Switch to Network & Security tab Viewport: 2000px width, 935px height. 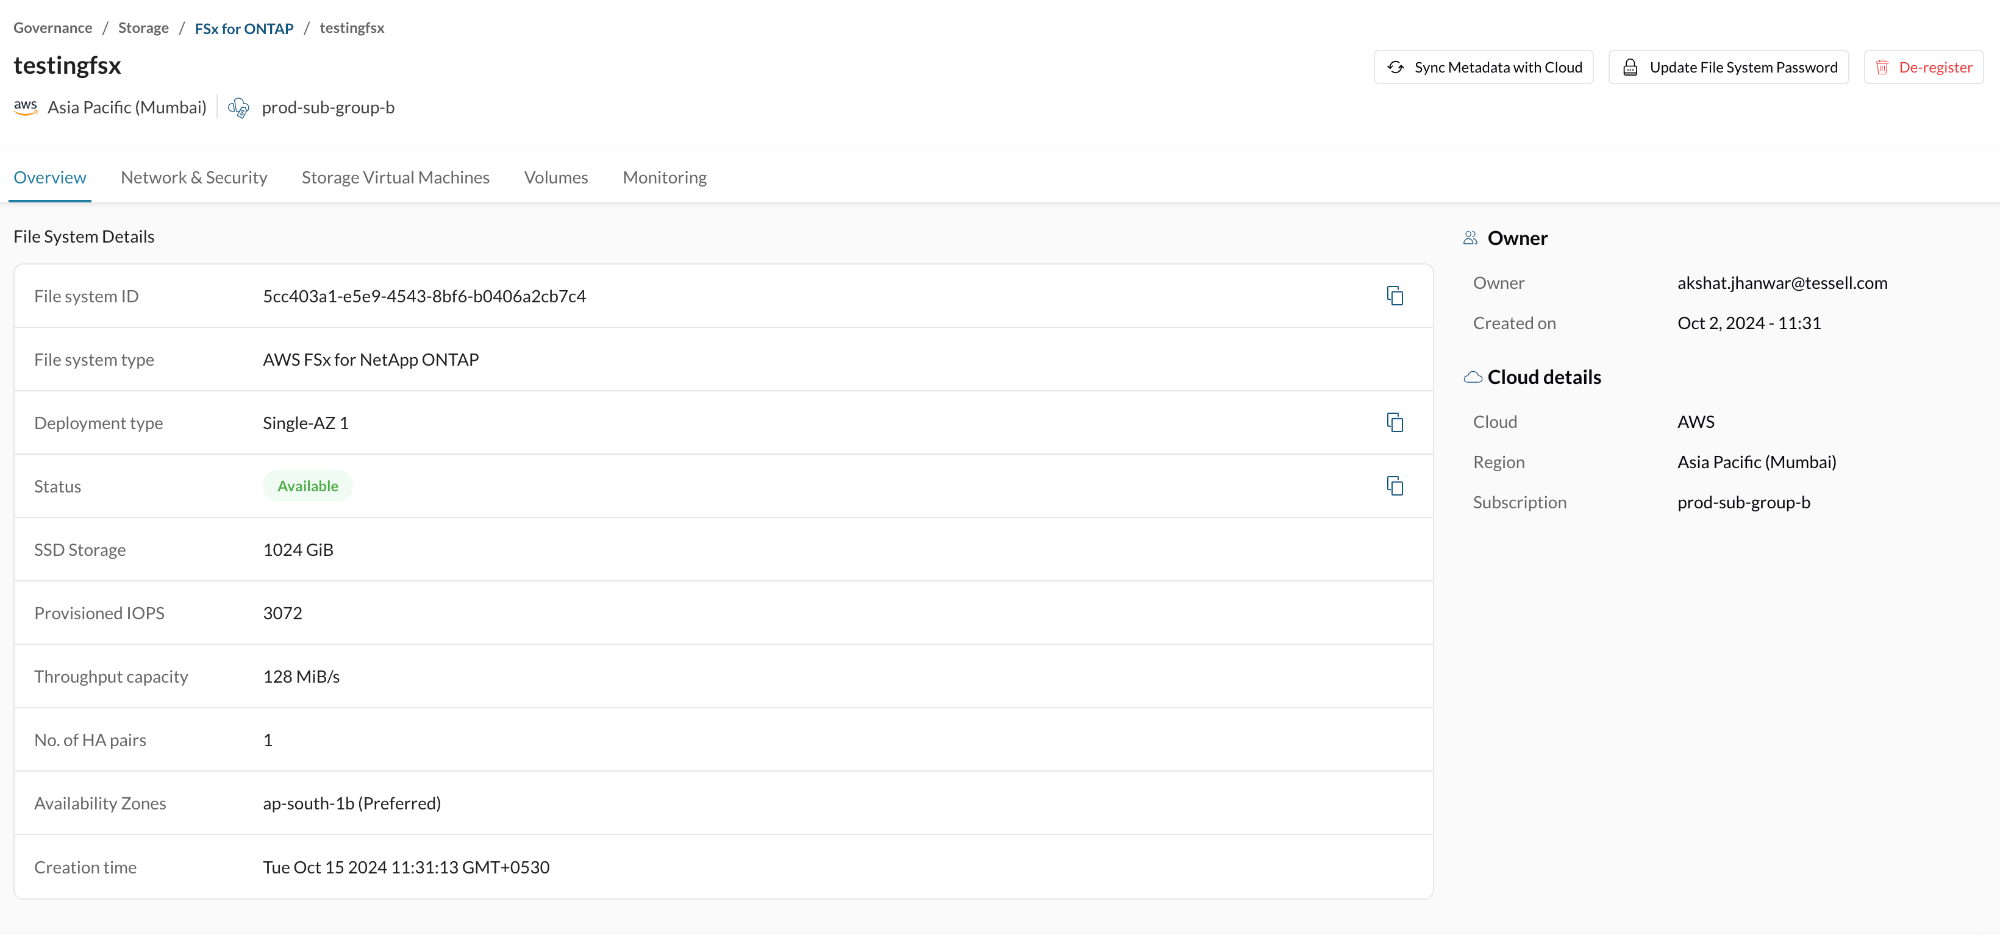point(194,177)
